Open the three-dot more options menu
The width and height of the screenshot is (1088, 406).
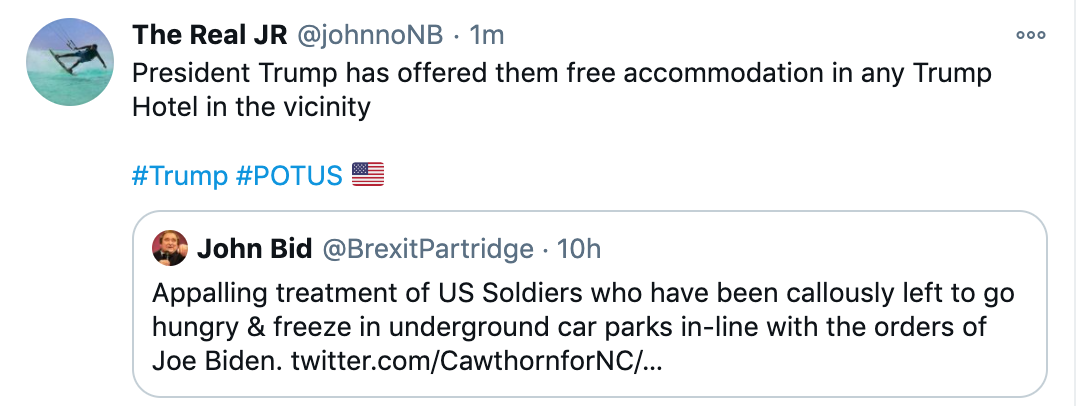pyautogui.click(x=1030, y=35)
